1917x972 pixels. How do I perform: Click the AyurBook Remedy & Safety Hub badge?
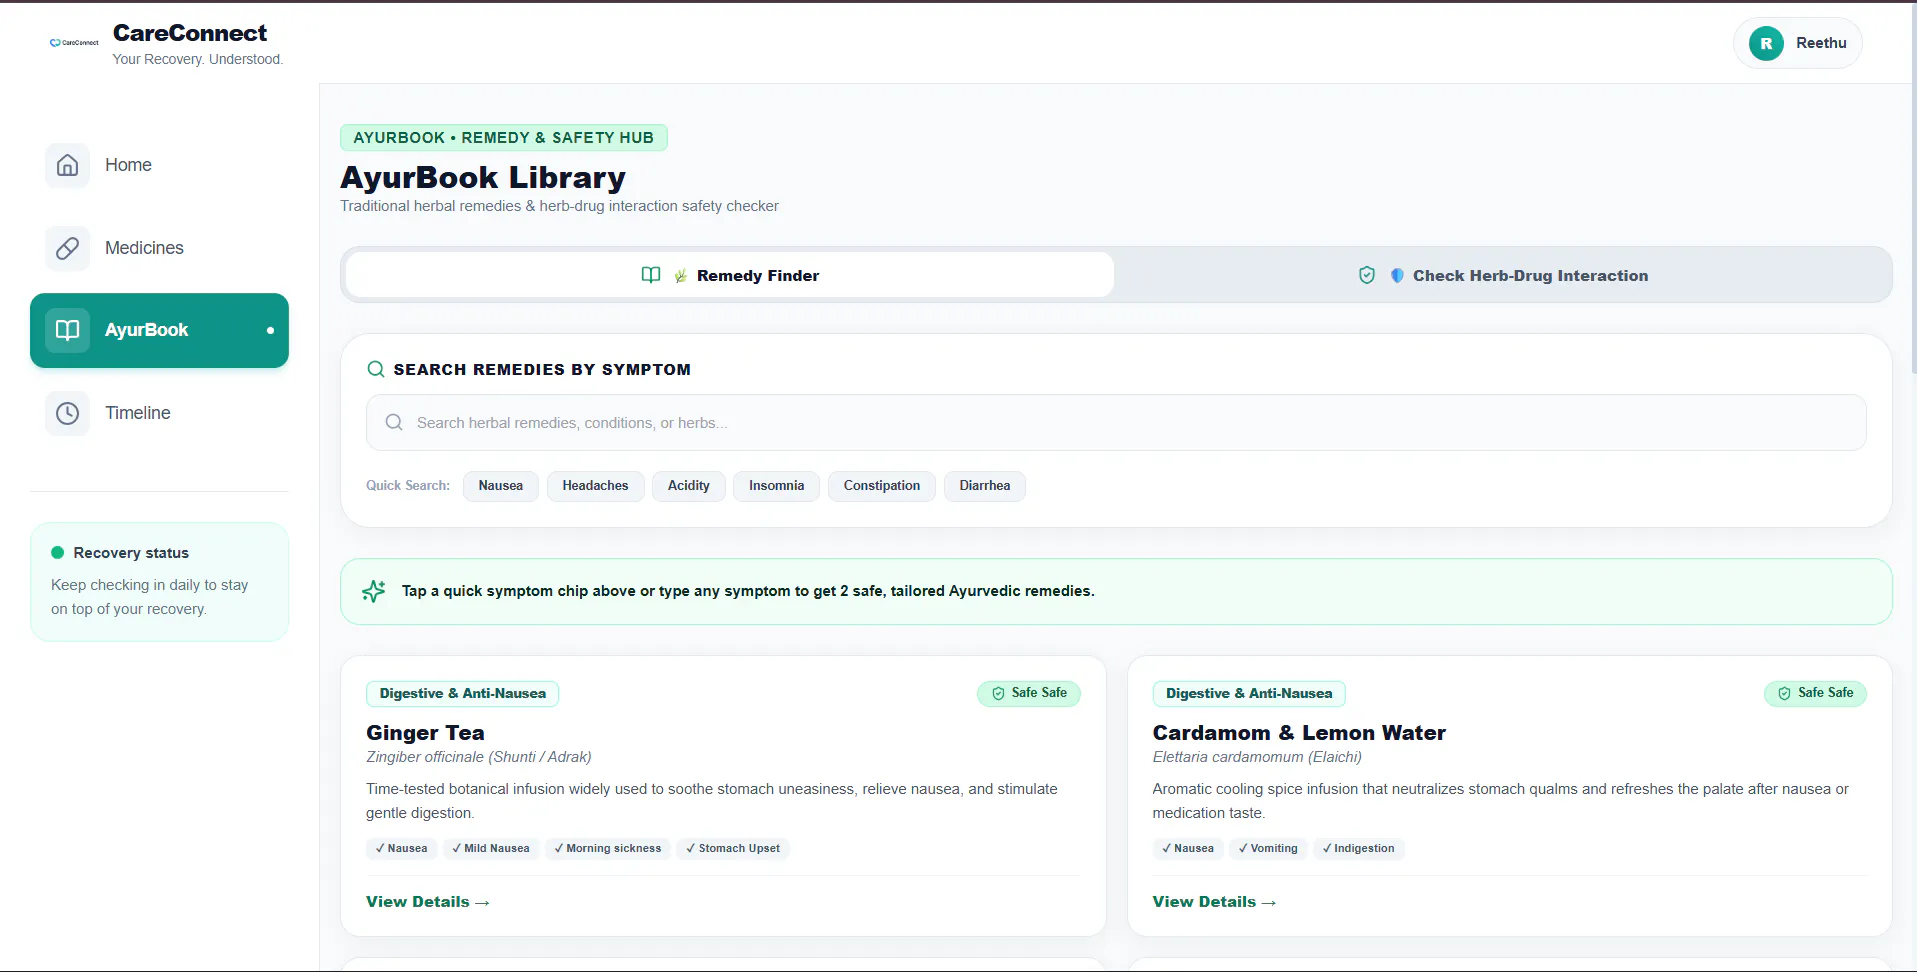[x=504, y=138]
